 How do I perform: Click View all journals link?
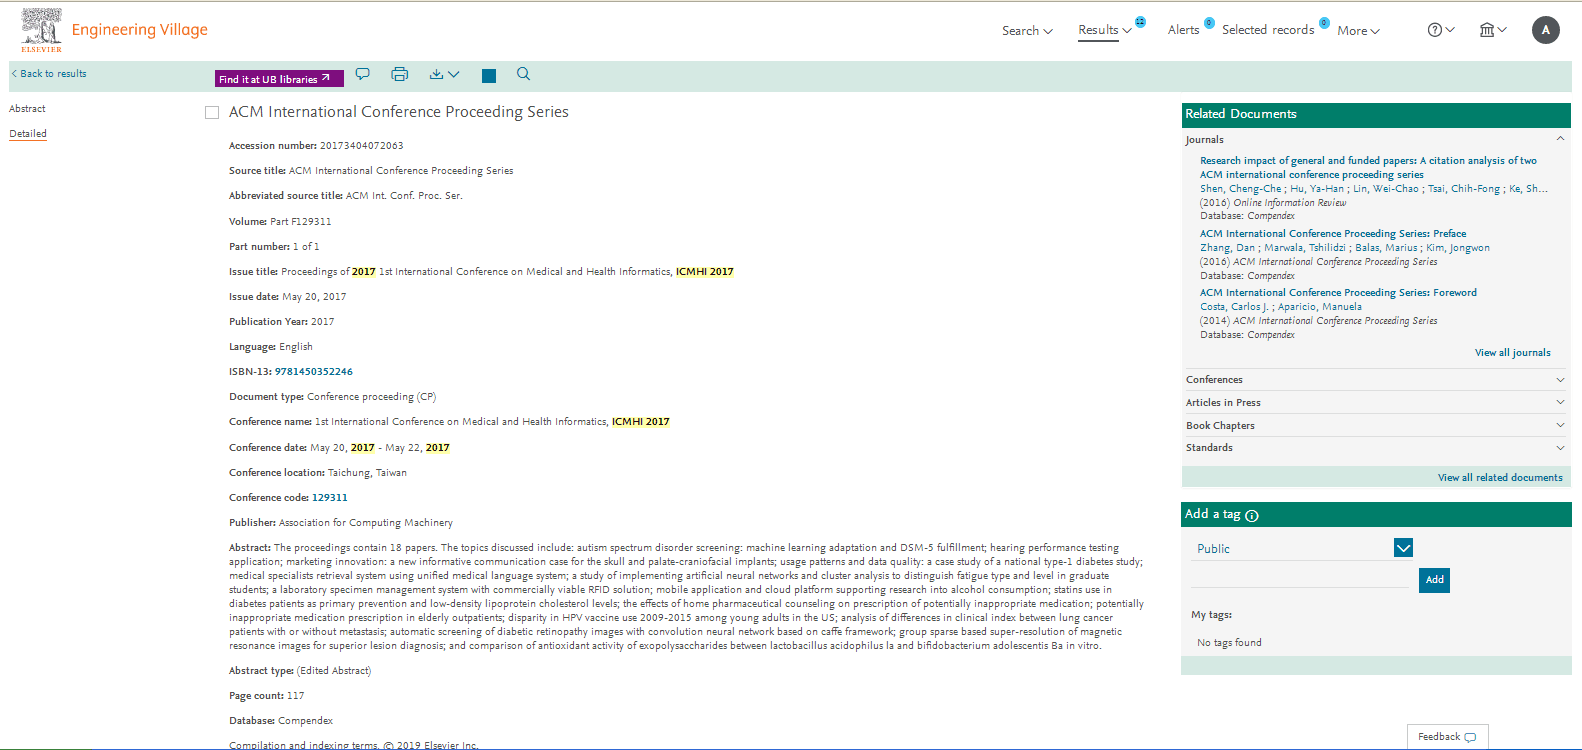(x=1512, y=353)
